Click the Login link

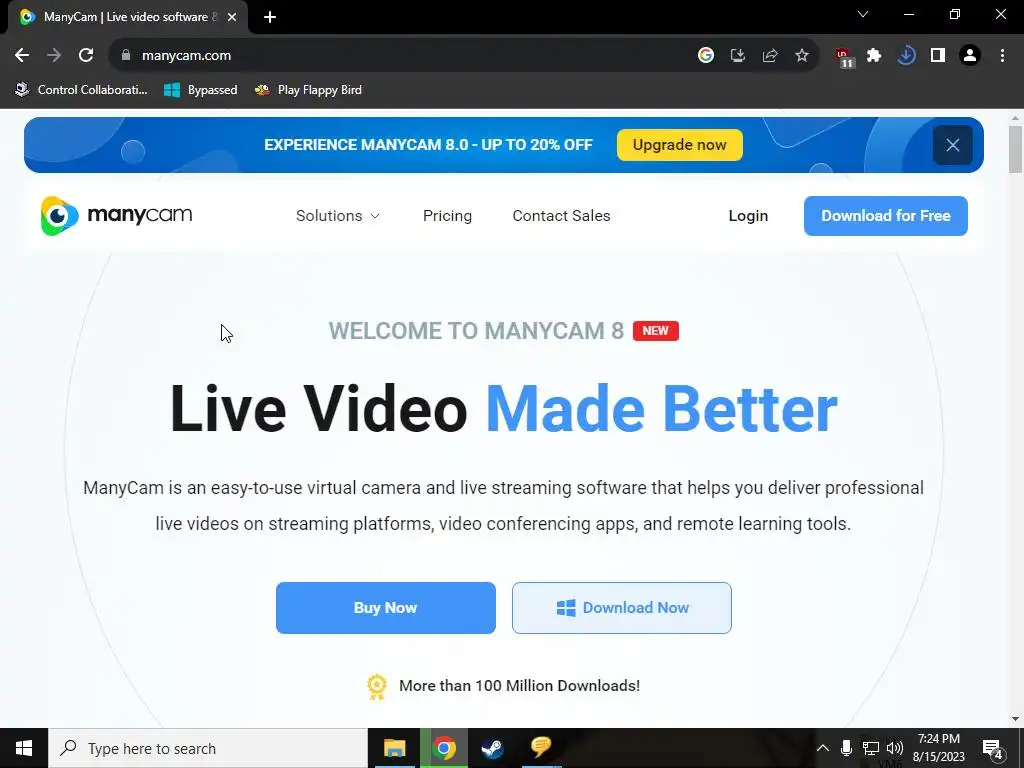(748, 216)
